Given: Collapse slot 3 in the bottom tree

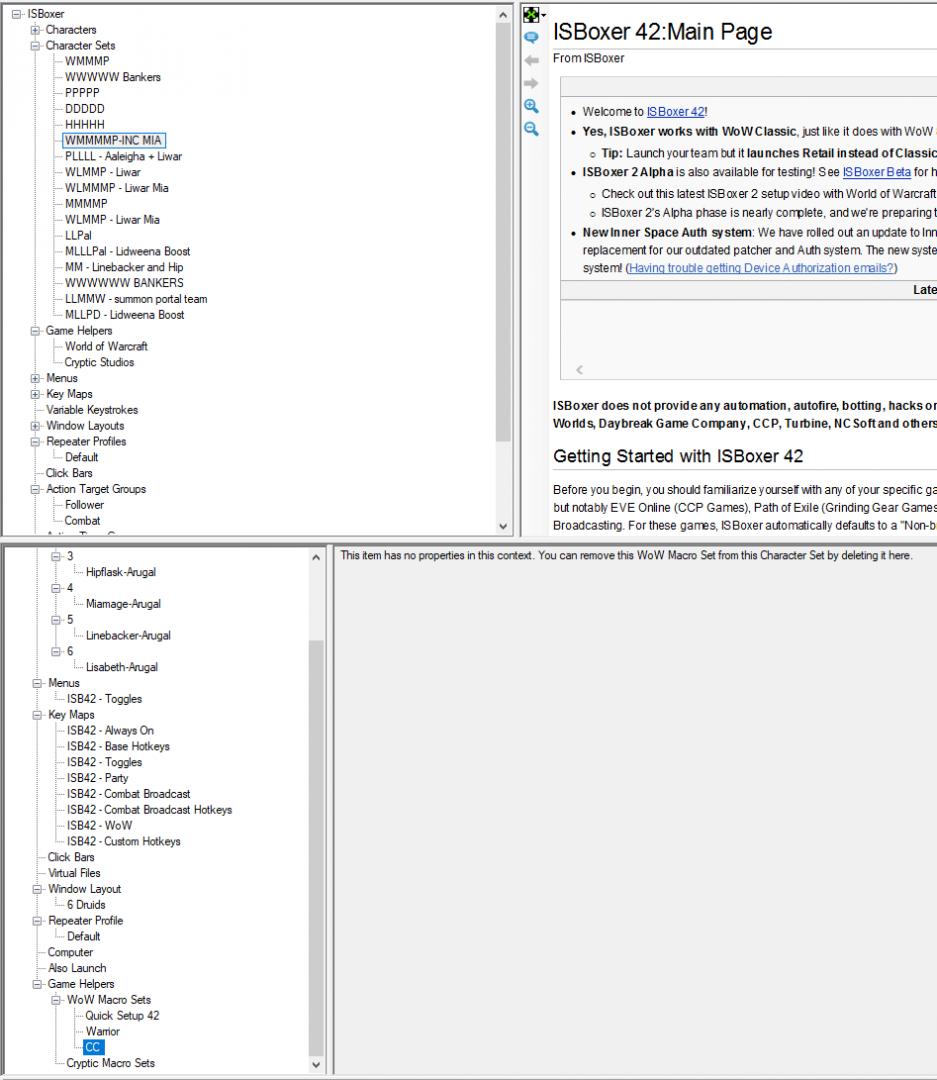Looking at the screenshot, I should click(56, 556).
